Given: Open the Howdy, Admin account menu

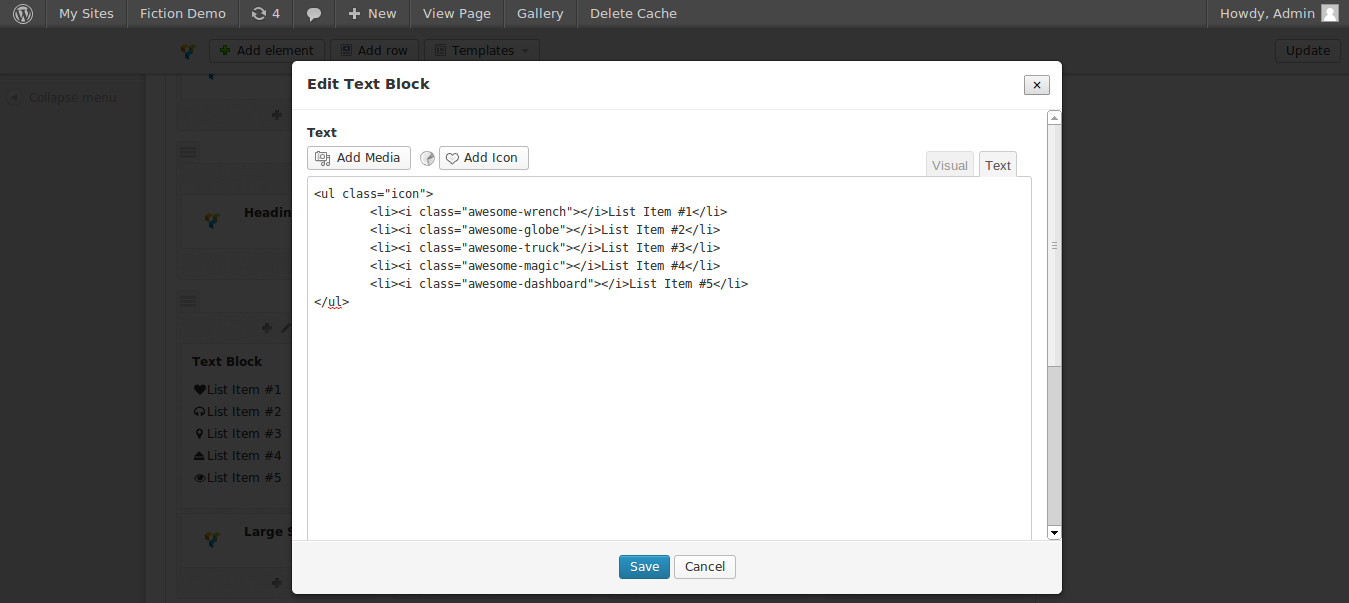Looking at the screenshot, I should (x=1278, y=14).
